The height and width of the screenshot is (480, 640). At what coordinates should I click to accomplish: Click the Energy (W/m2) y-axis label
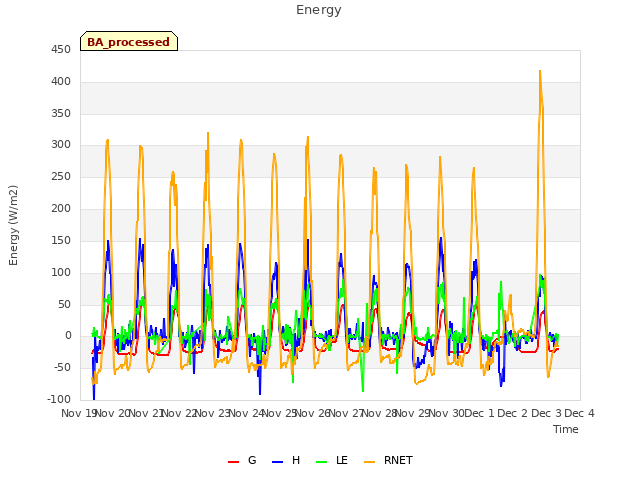coord(13,225)
